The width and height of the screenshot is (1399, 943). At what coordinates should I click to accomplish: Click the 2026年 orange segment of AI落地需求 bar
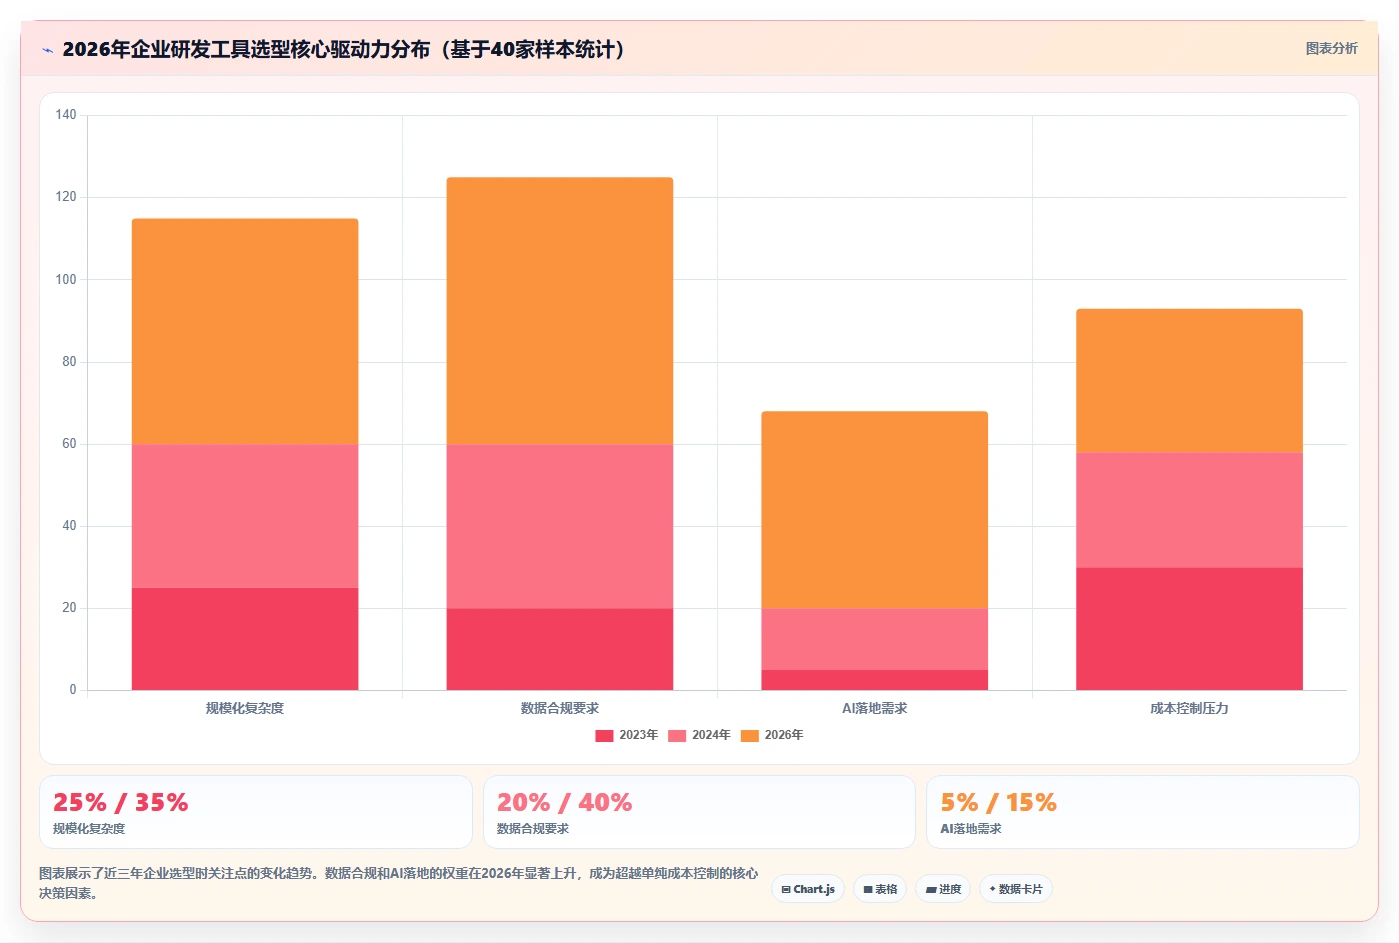tap(875, 510)
